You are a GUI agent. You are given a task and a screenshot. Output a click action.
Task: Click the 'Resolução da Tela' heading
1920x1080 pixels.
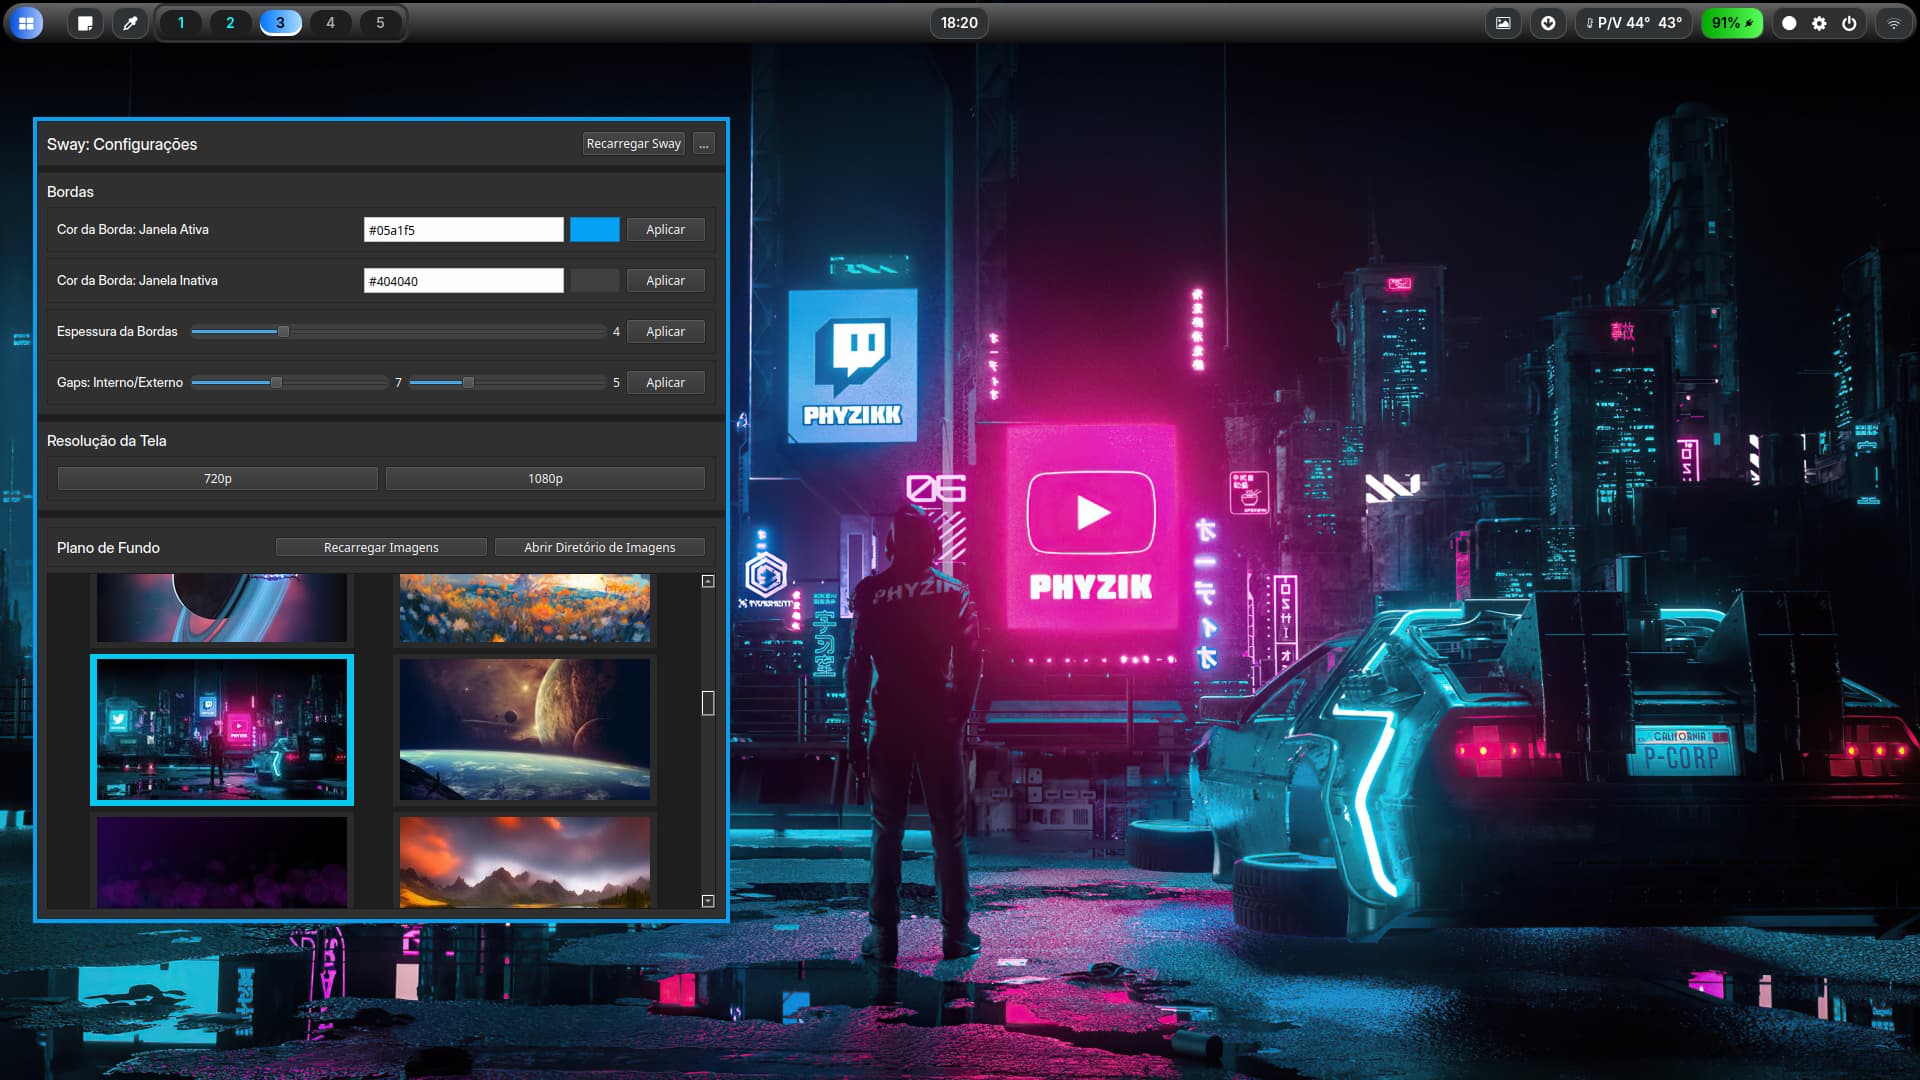(107, 441)
